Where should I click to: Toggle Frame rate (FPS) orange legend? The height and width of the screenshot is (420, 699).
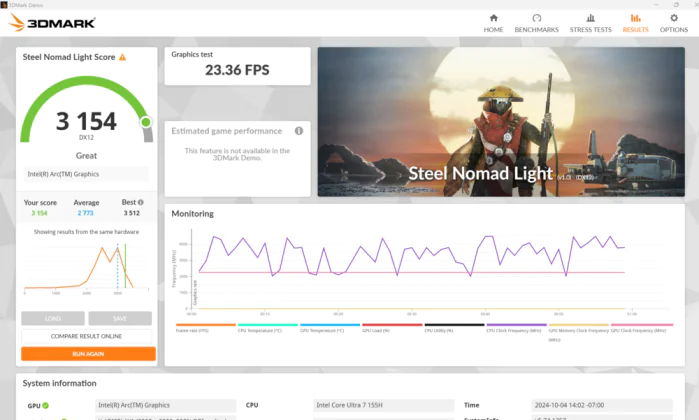pyautogui.click(x=206, y=328)
